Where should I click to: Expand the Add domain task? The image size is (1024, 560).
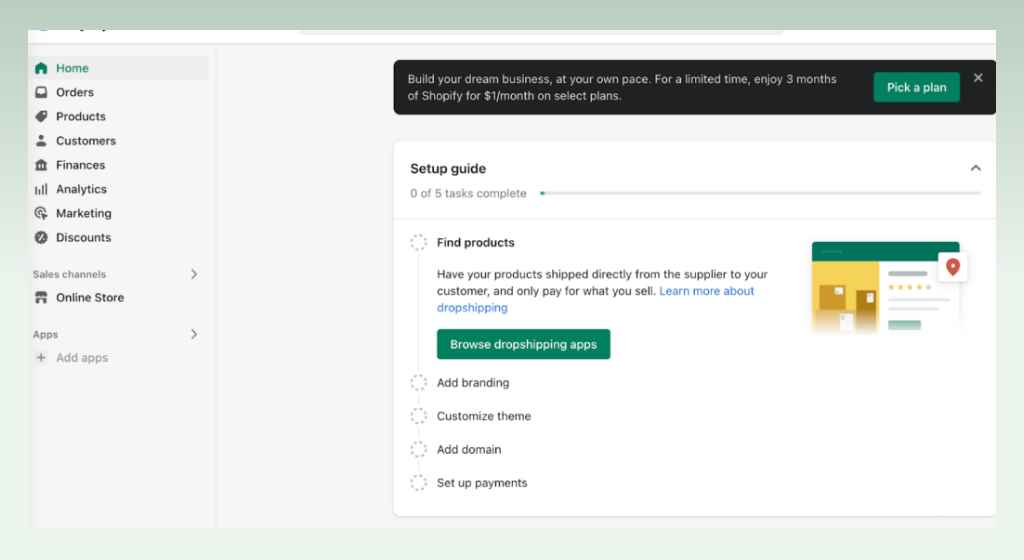click(469, 450)
